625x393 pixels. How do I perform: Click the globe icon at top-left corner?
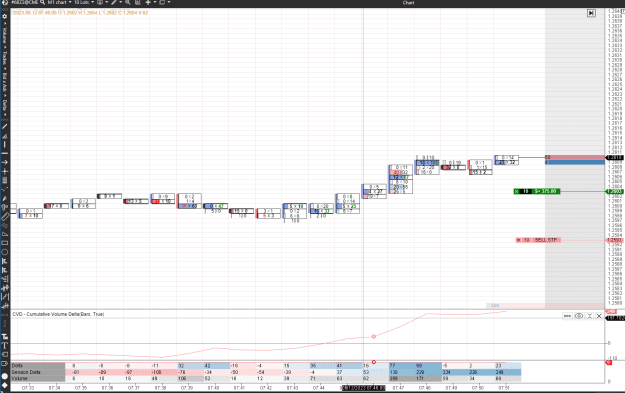click(x=5, y=2)
